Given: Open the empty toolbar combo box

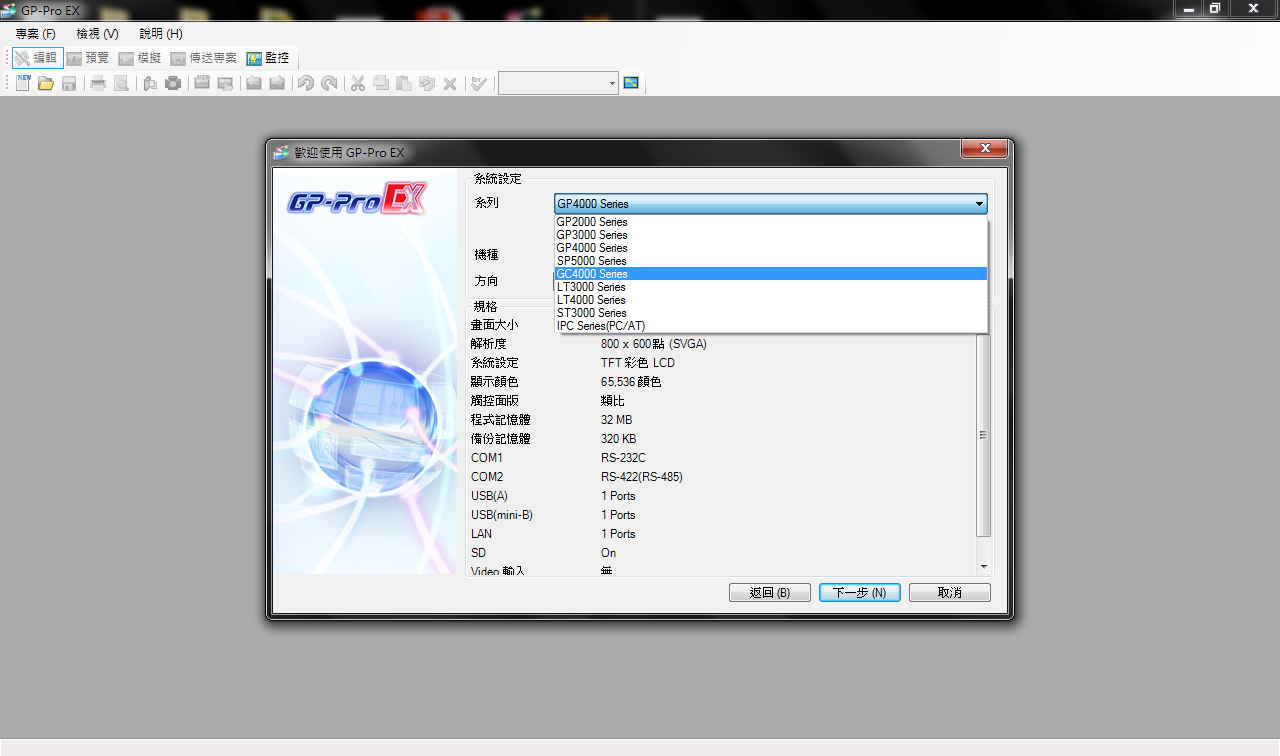Looking at the screenshot, I should [558, 83].
